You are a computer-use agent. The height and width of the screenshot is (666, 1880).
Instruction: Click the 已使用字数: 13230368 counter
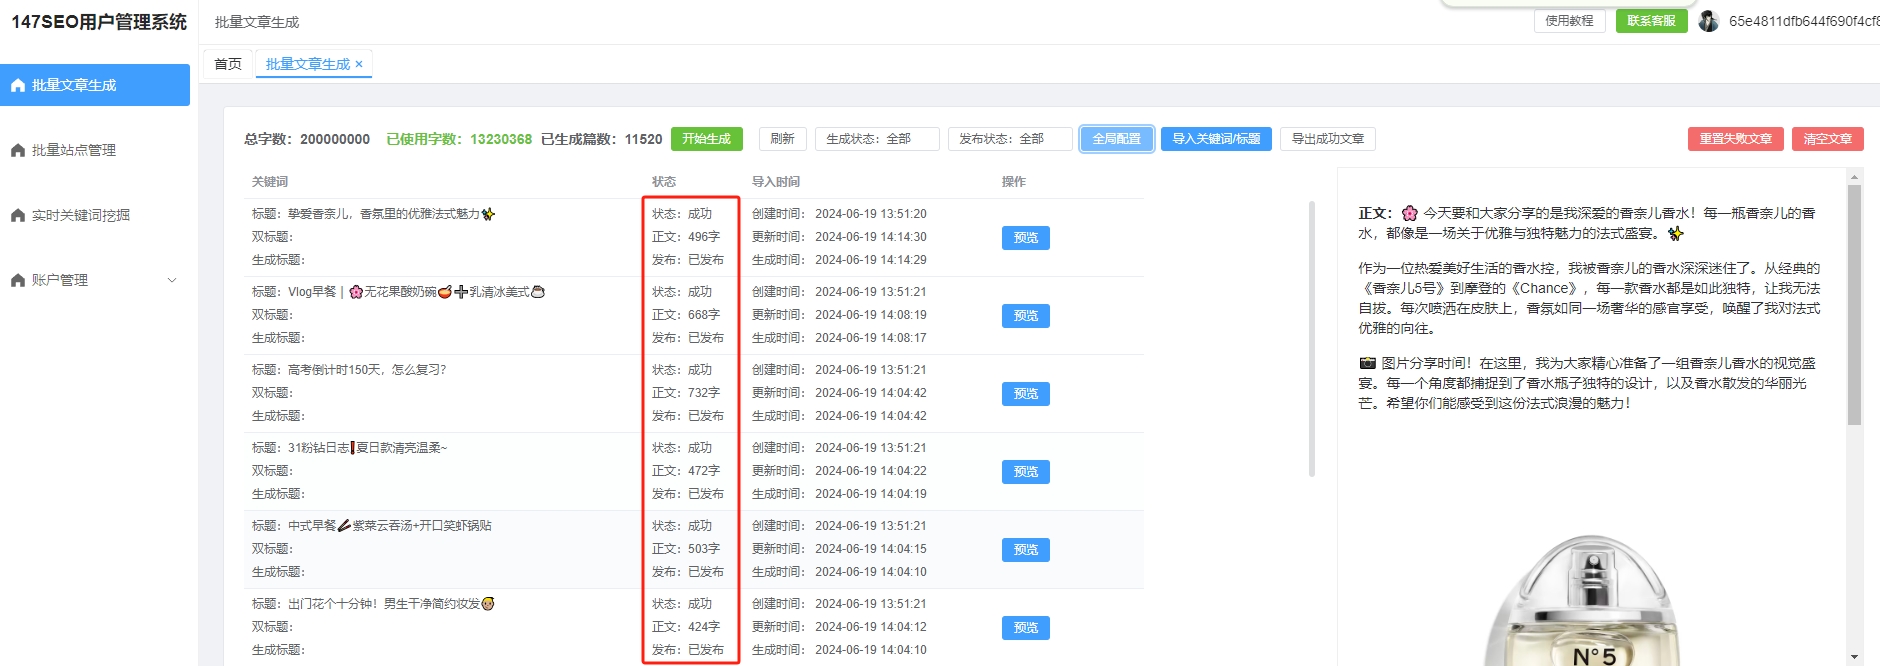point(459,139)
